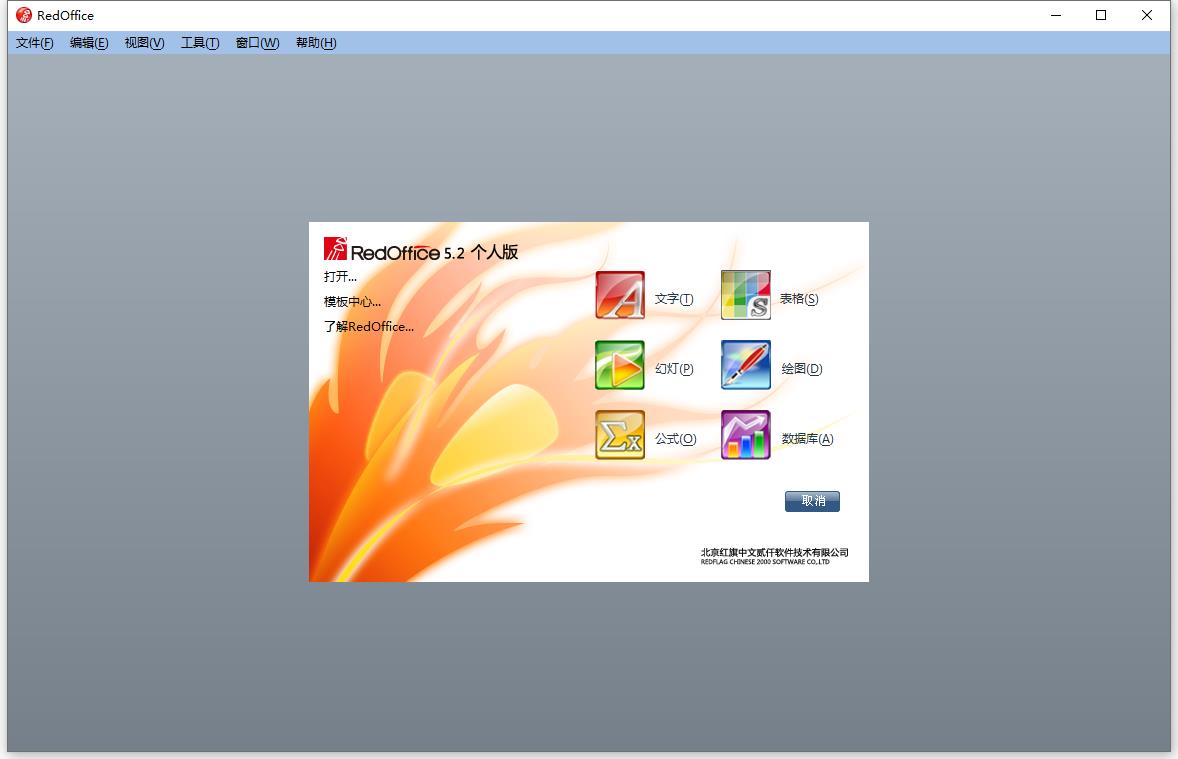Viewport: 1178px width, 759px height.
Task: Open the 表格(S) spreadsheet icon
Action: (746, 295)
